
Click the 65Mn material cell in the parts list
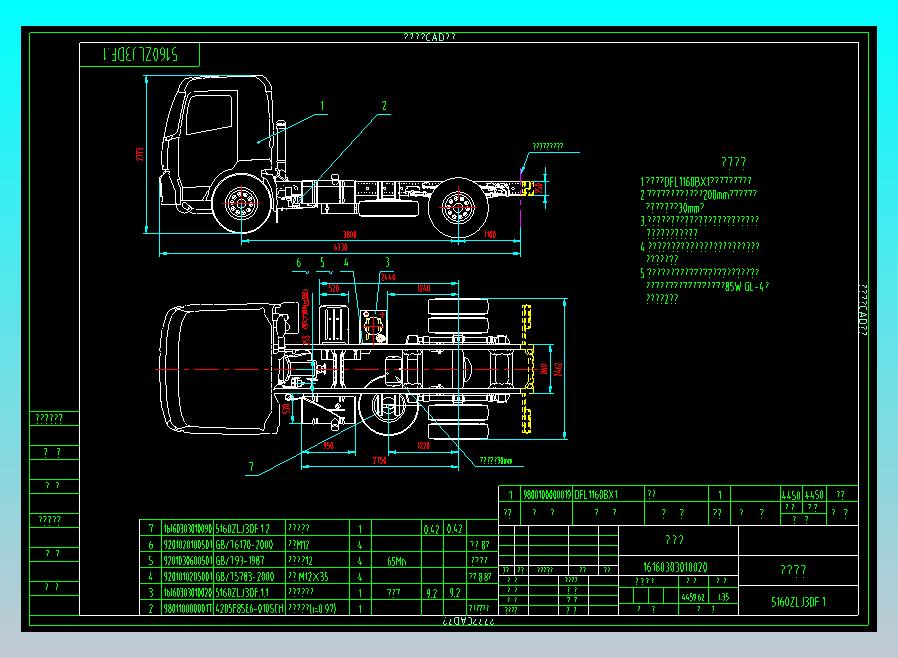[395, 561]
